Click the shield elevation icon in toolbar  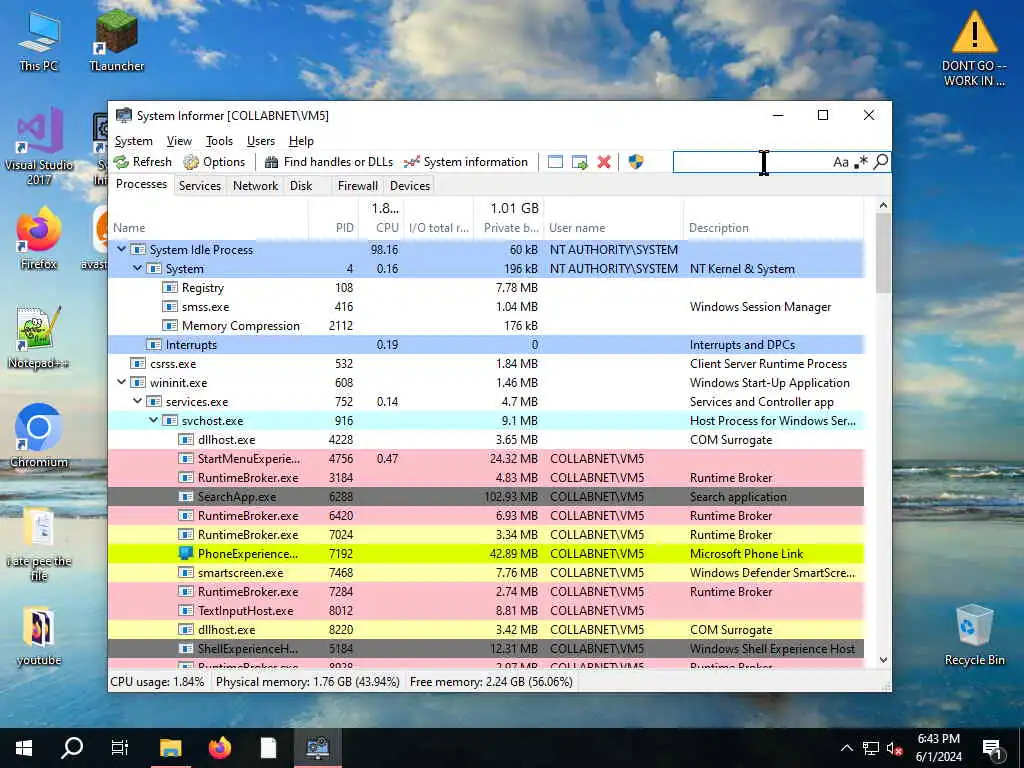(x=636, y=162)
